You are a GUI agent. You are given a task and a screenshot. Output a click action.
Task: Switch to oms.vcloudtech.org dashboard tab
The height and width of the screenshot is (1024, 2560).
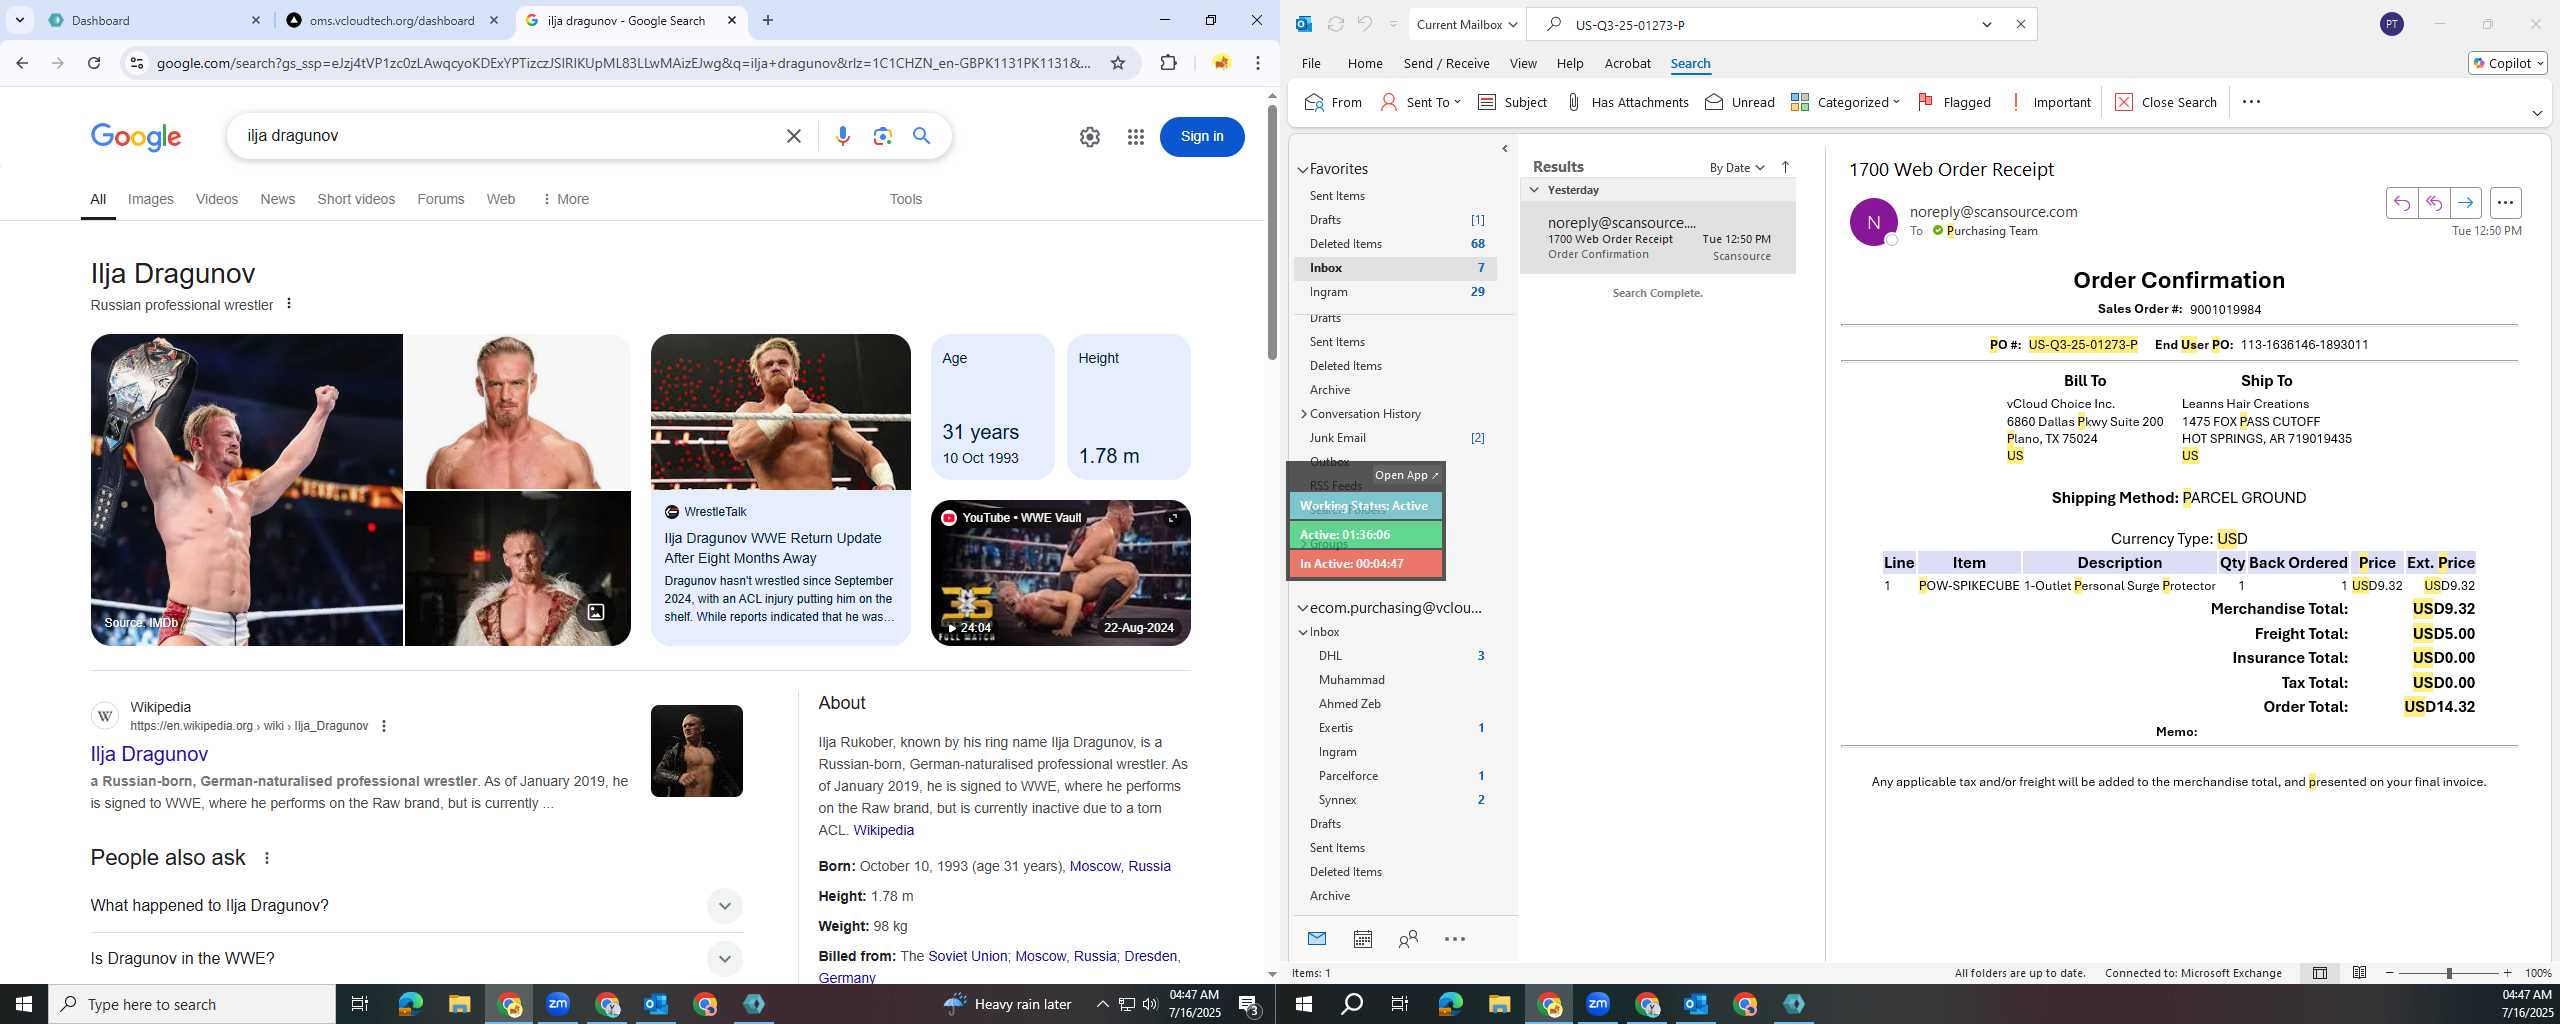click(392, 20)
